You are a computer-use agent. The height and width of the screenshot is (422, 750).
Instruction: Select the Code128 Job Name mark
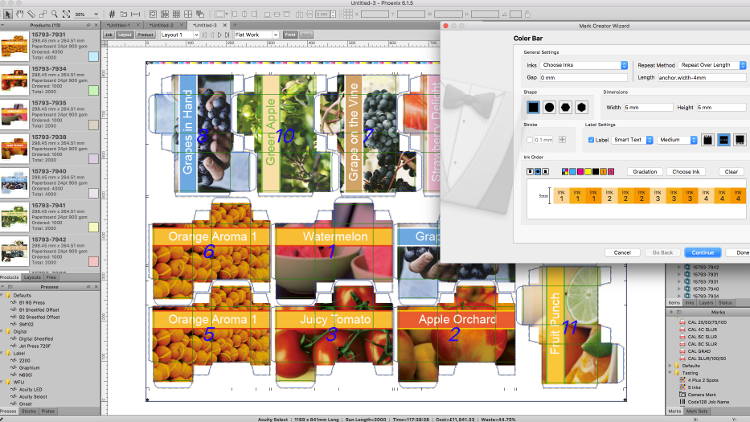pyautogui.click(x=704, y=402)
